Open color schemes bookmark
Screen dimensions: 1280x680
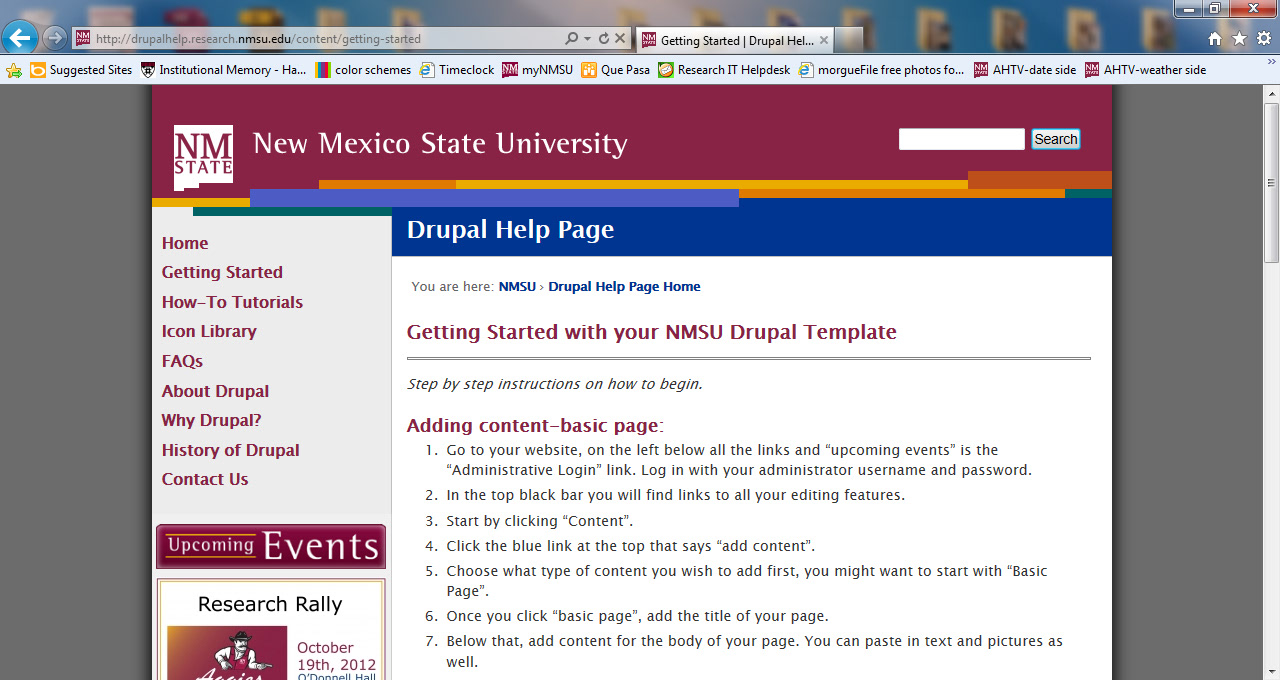point(363,70)
